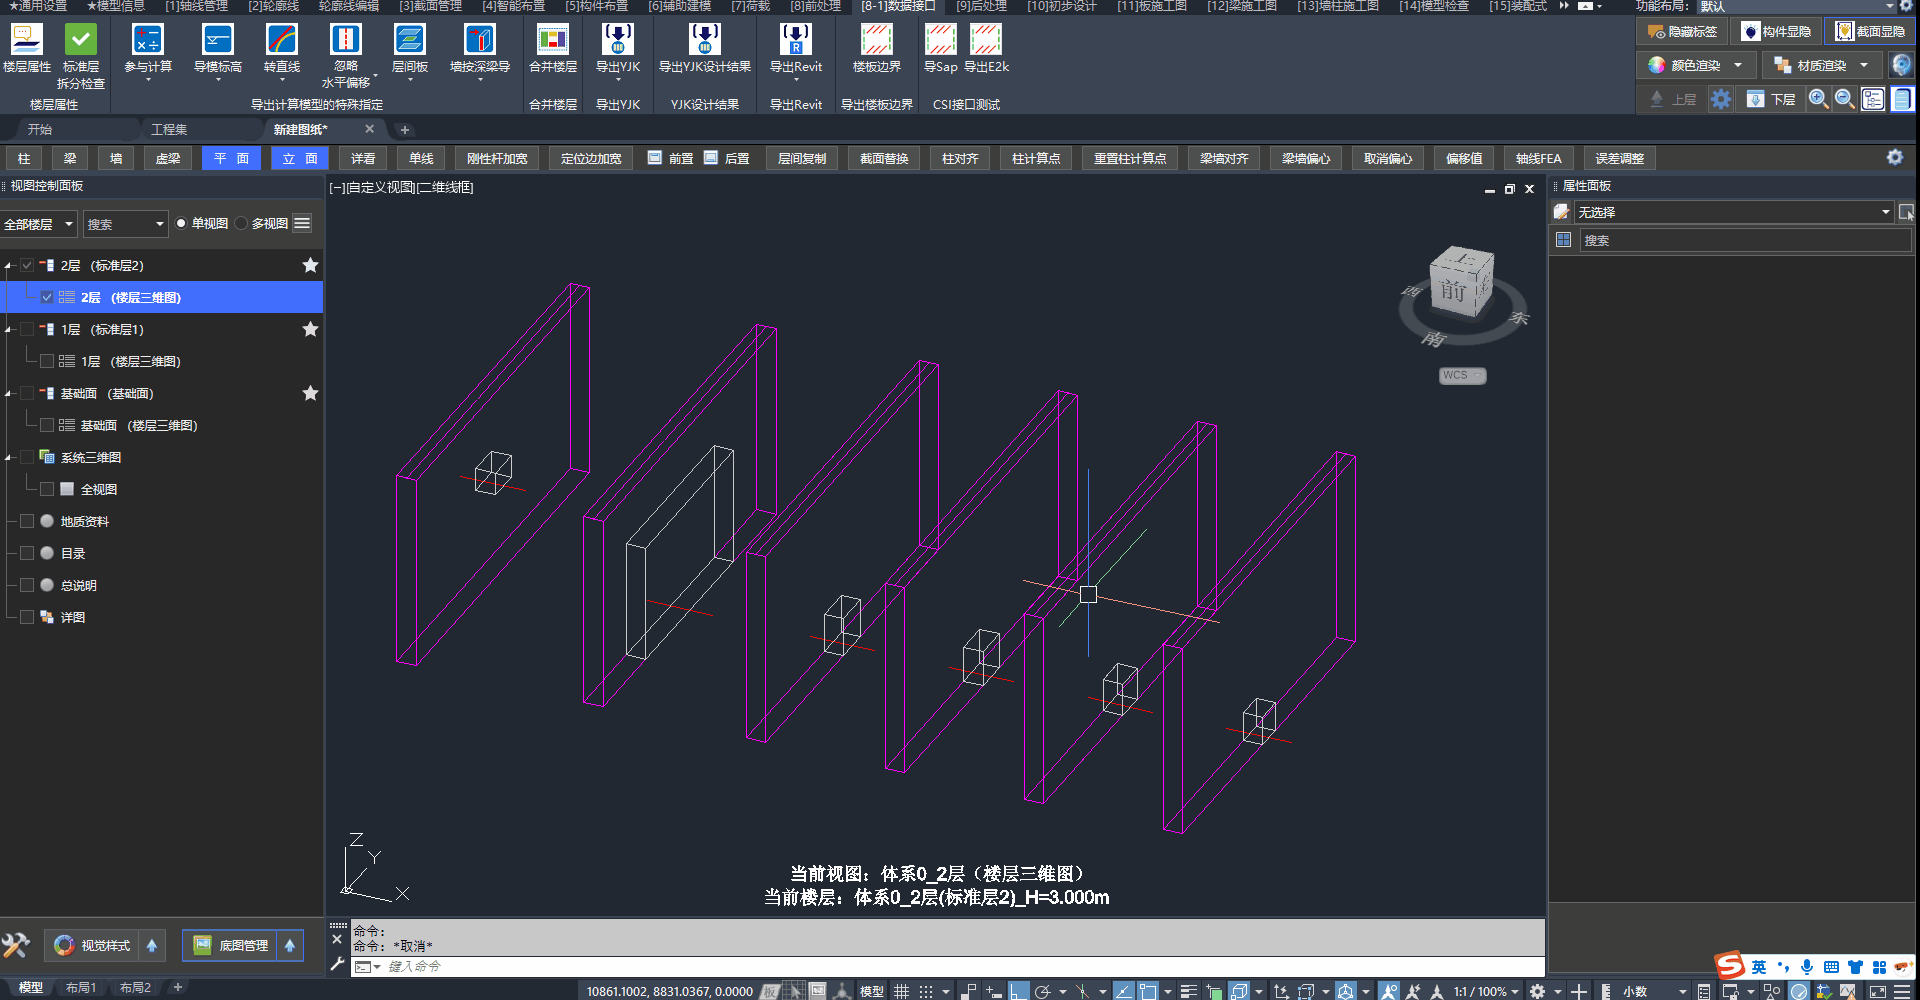Click the 导出YJK export icon
Image resolution: width=1920 pixels, height=1000 pixels.
tap(617, 40)
